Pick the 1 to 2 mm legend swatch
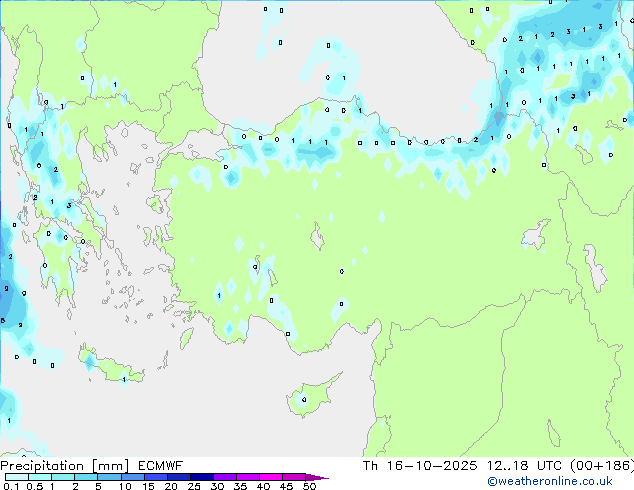The height and width of the screenshot is (490, 634). click(63, 477)
